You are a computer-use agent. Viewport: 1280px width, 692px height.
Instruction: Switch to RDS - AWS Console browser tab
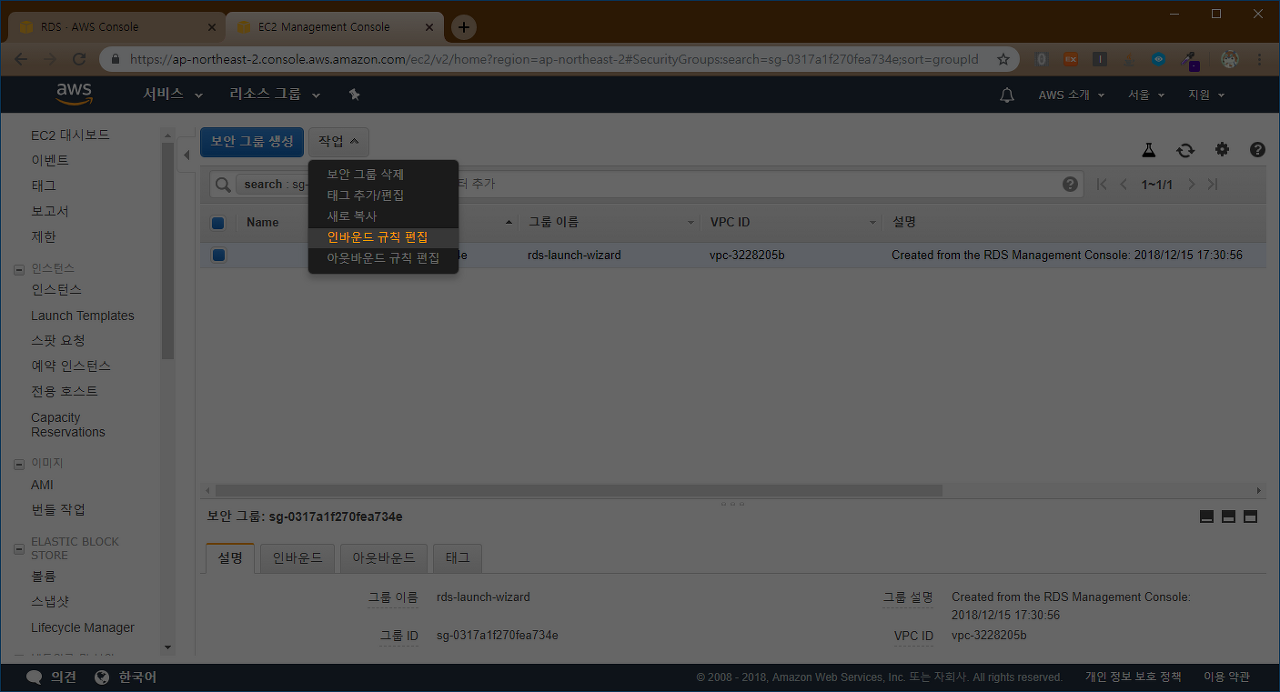(117, 27)
